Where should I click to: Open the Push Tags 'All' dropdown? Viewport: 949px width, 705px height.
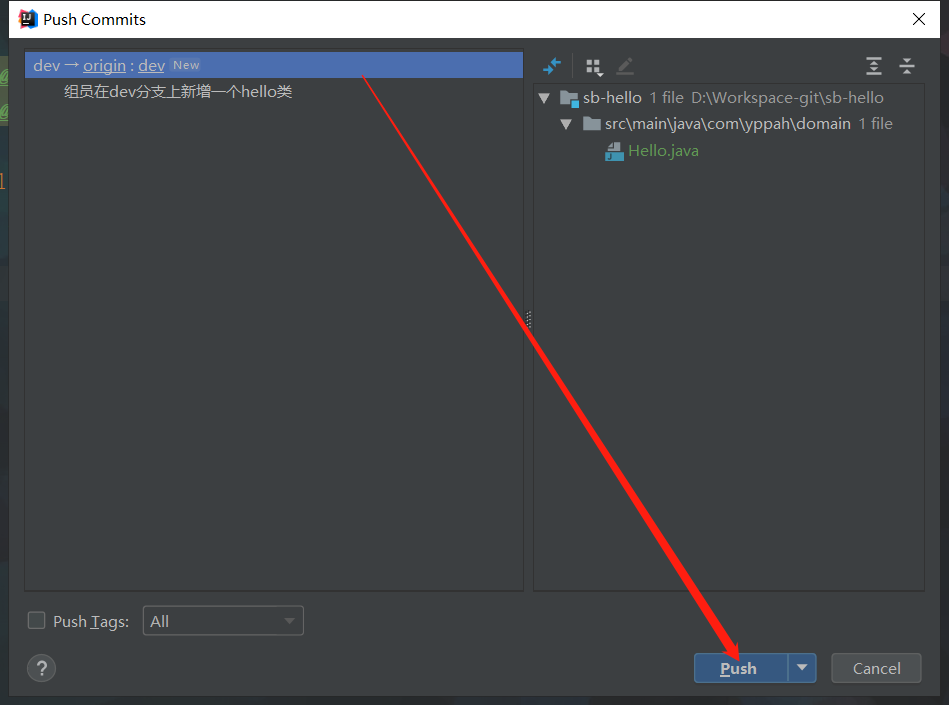pos(223,621)
